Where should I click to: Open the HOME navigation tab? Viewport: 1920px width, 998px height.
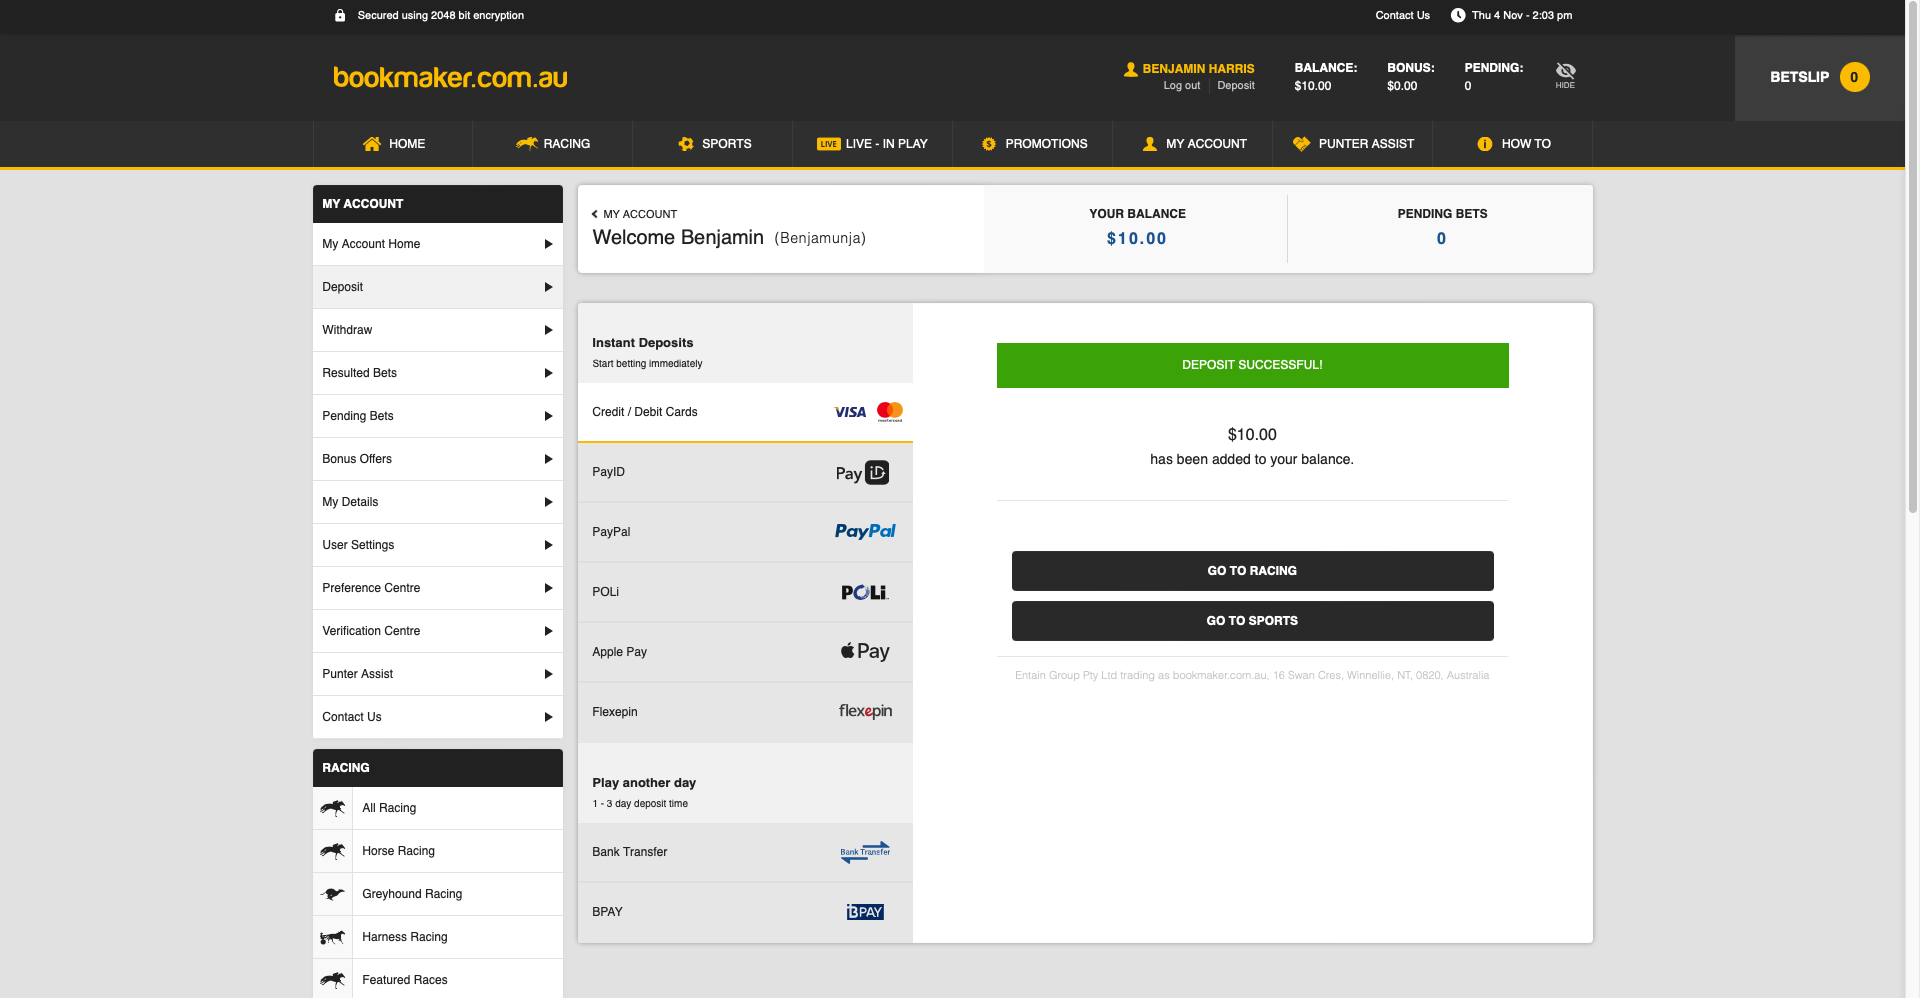[x=393, y=144]
